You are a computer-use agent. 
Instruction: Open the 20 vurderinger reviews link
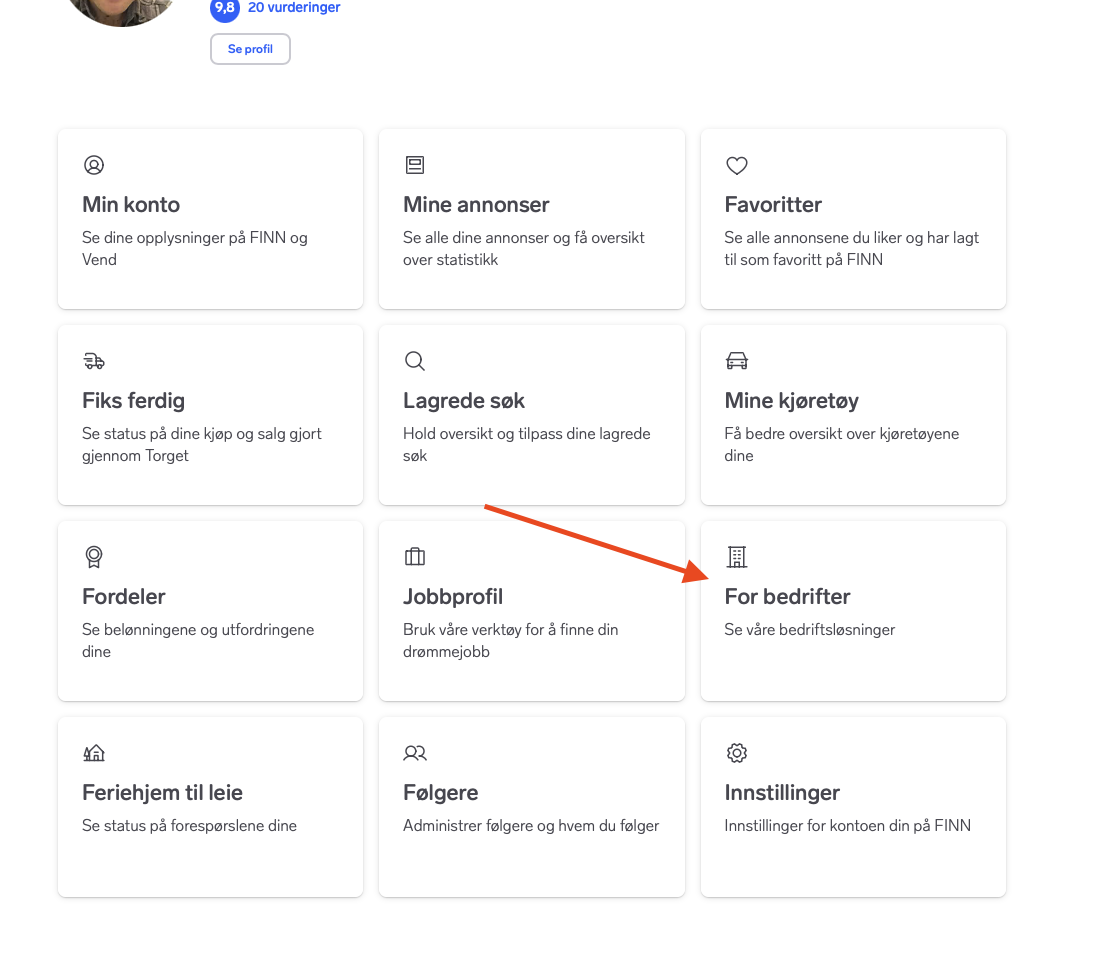(294, 8)
